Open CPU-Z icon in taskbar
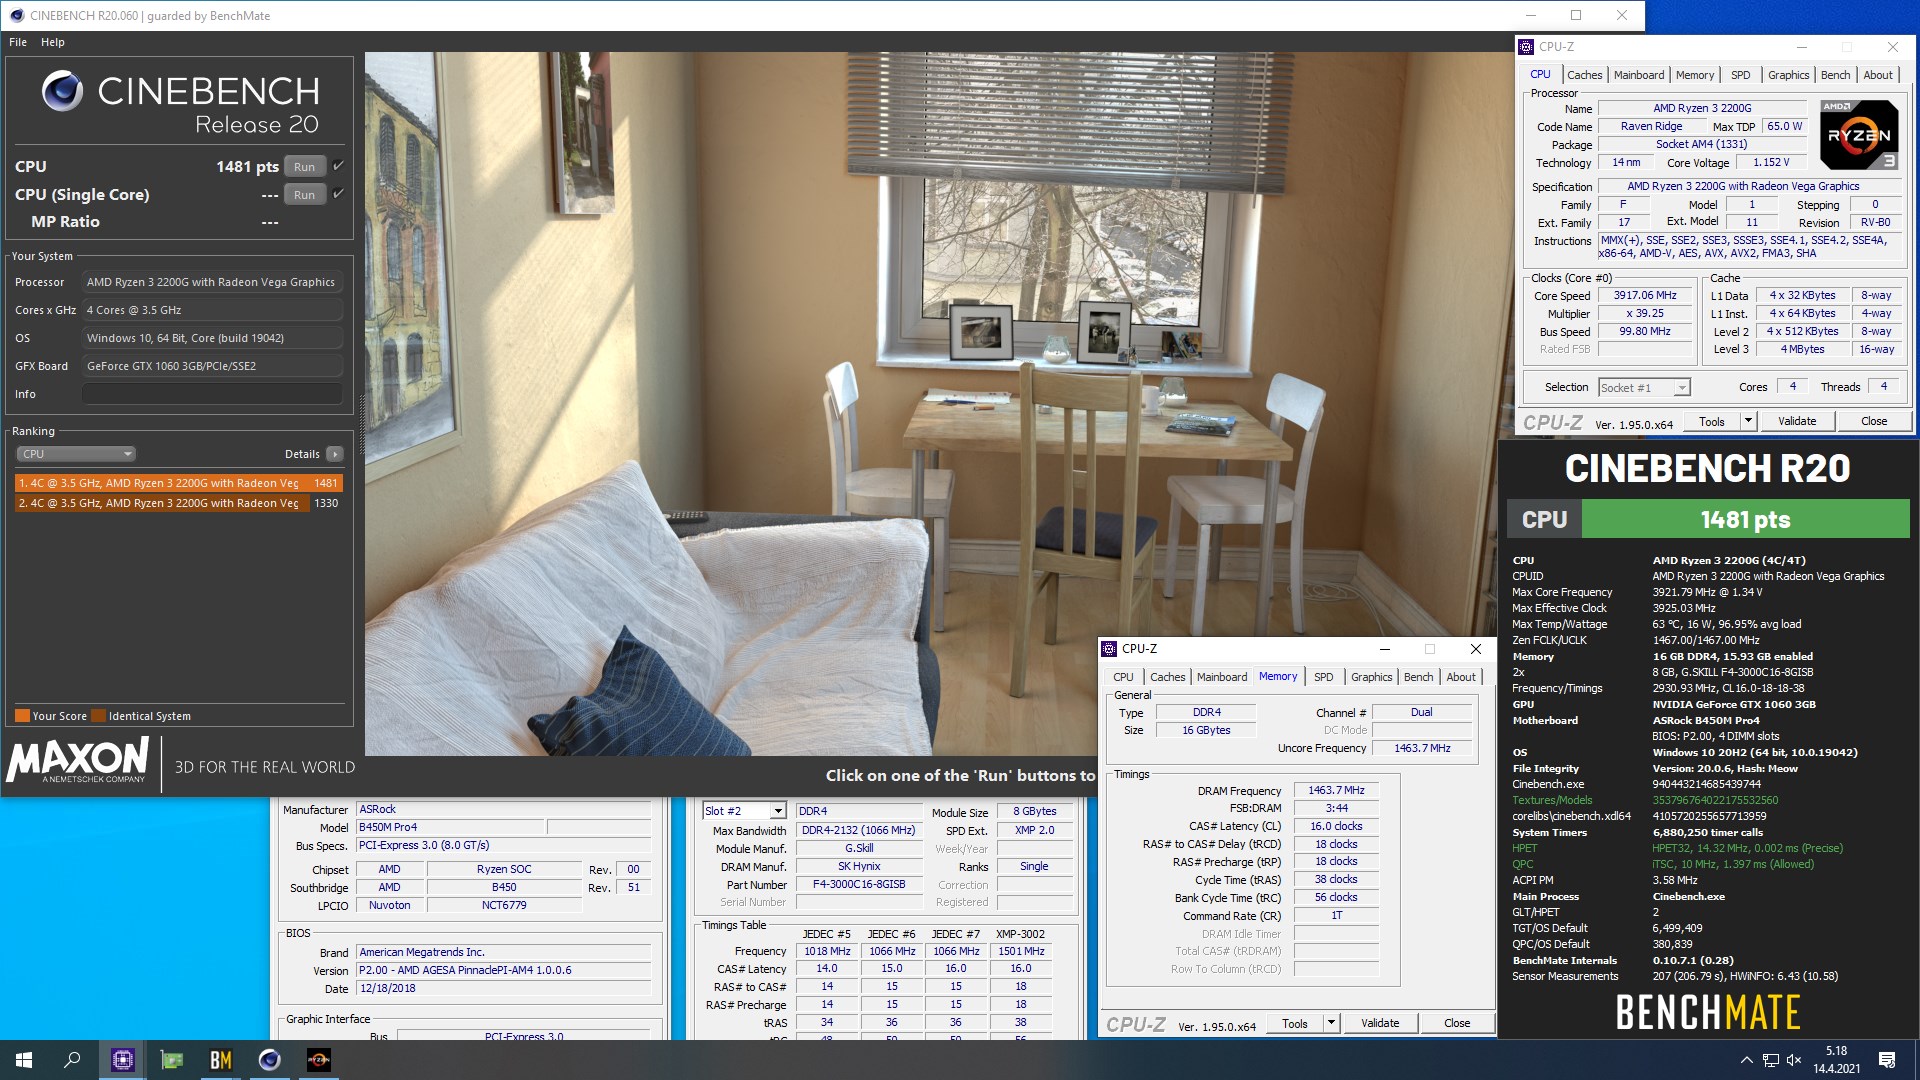 pos(122,1060)
